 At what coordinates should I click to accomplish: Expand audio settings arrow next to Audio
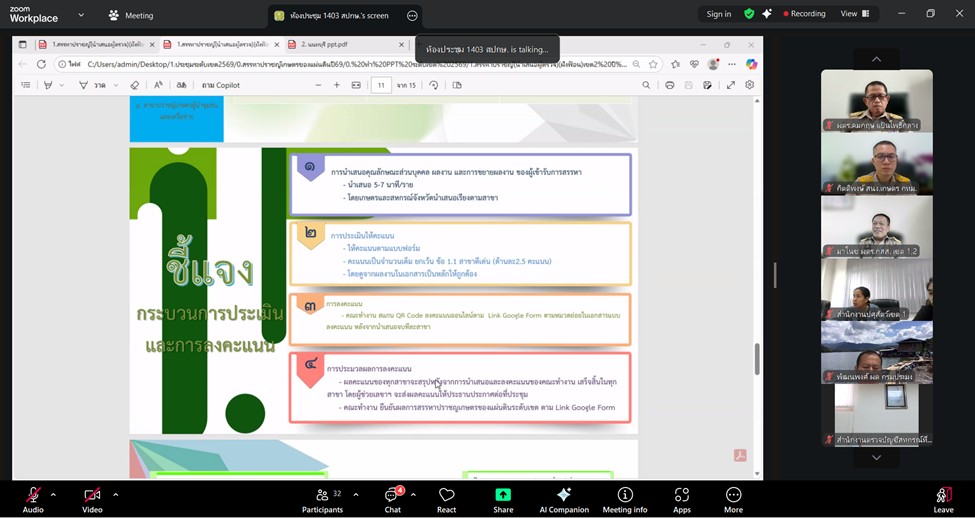point(53,494)
